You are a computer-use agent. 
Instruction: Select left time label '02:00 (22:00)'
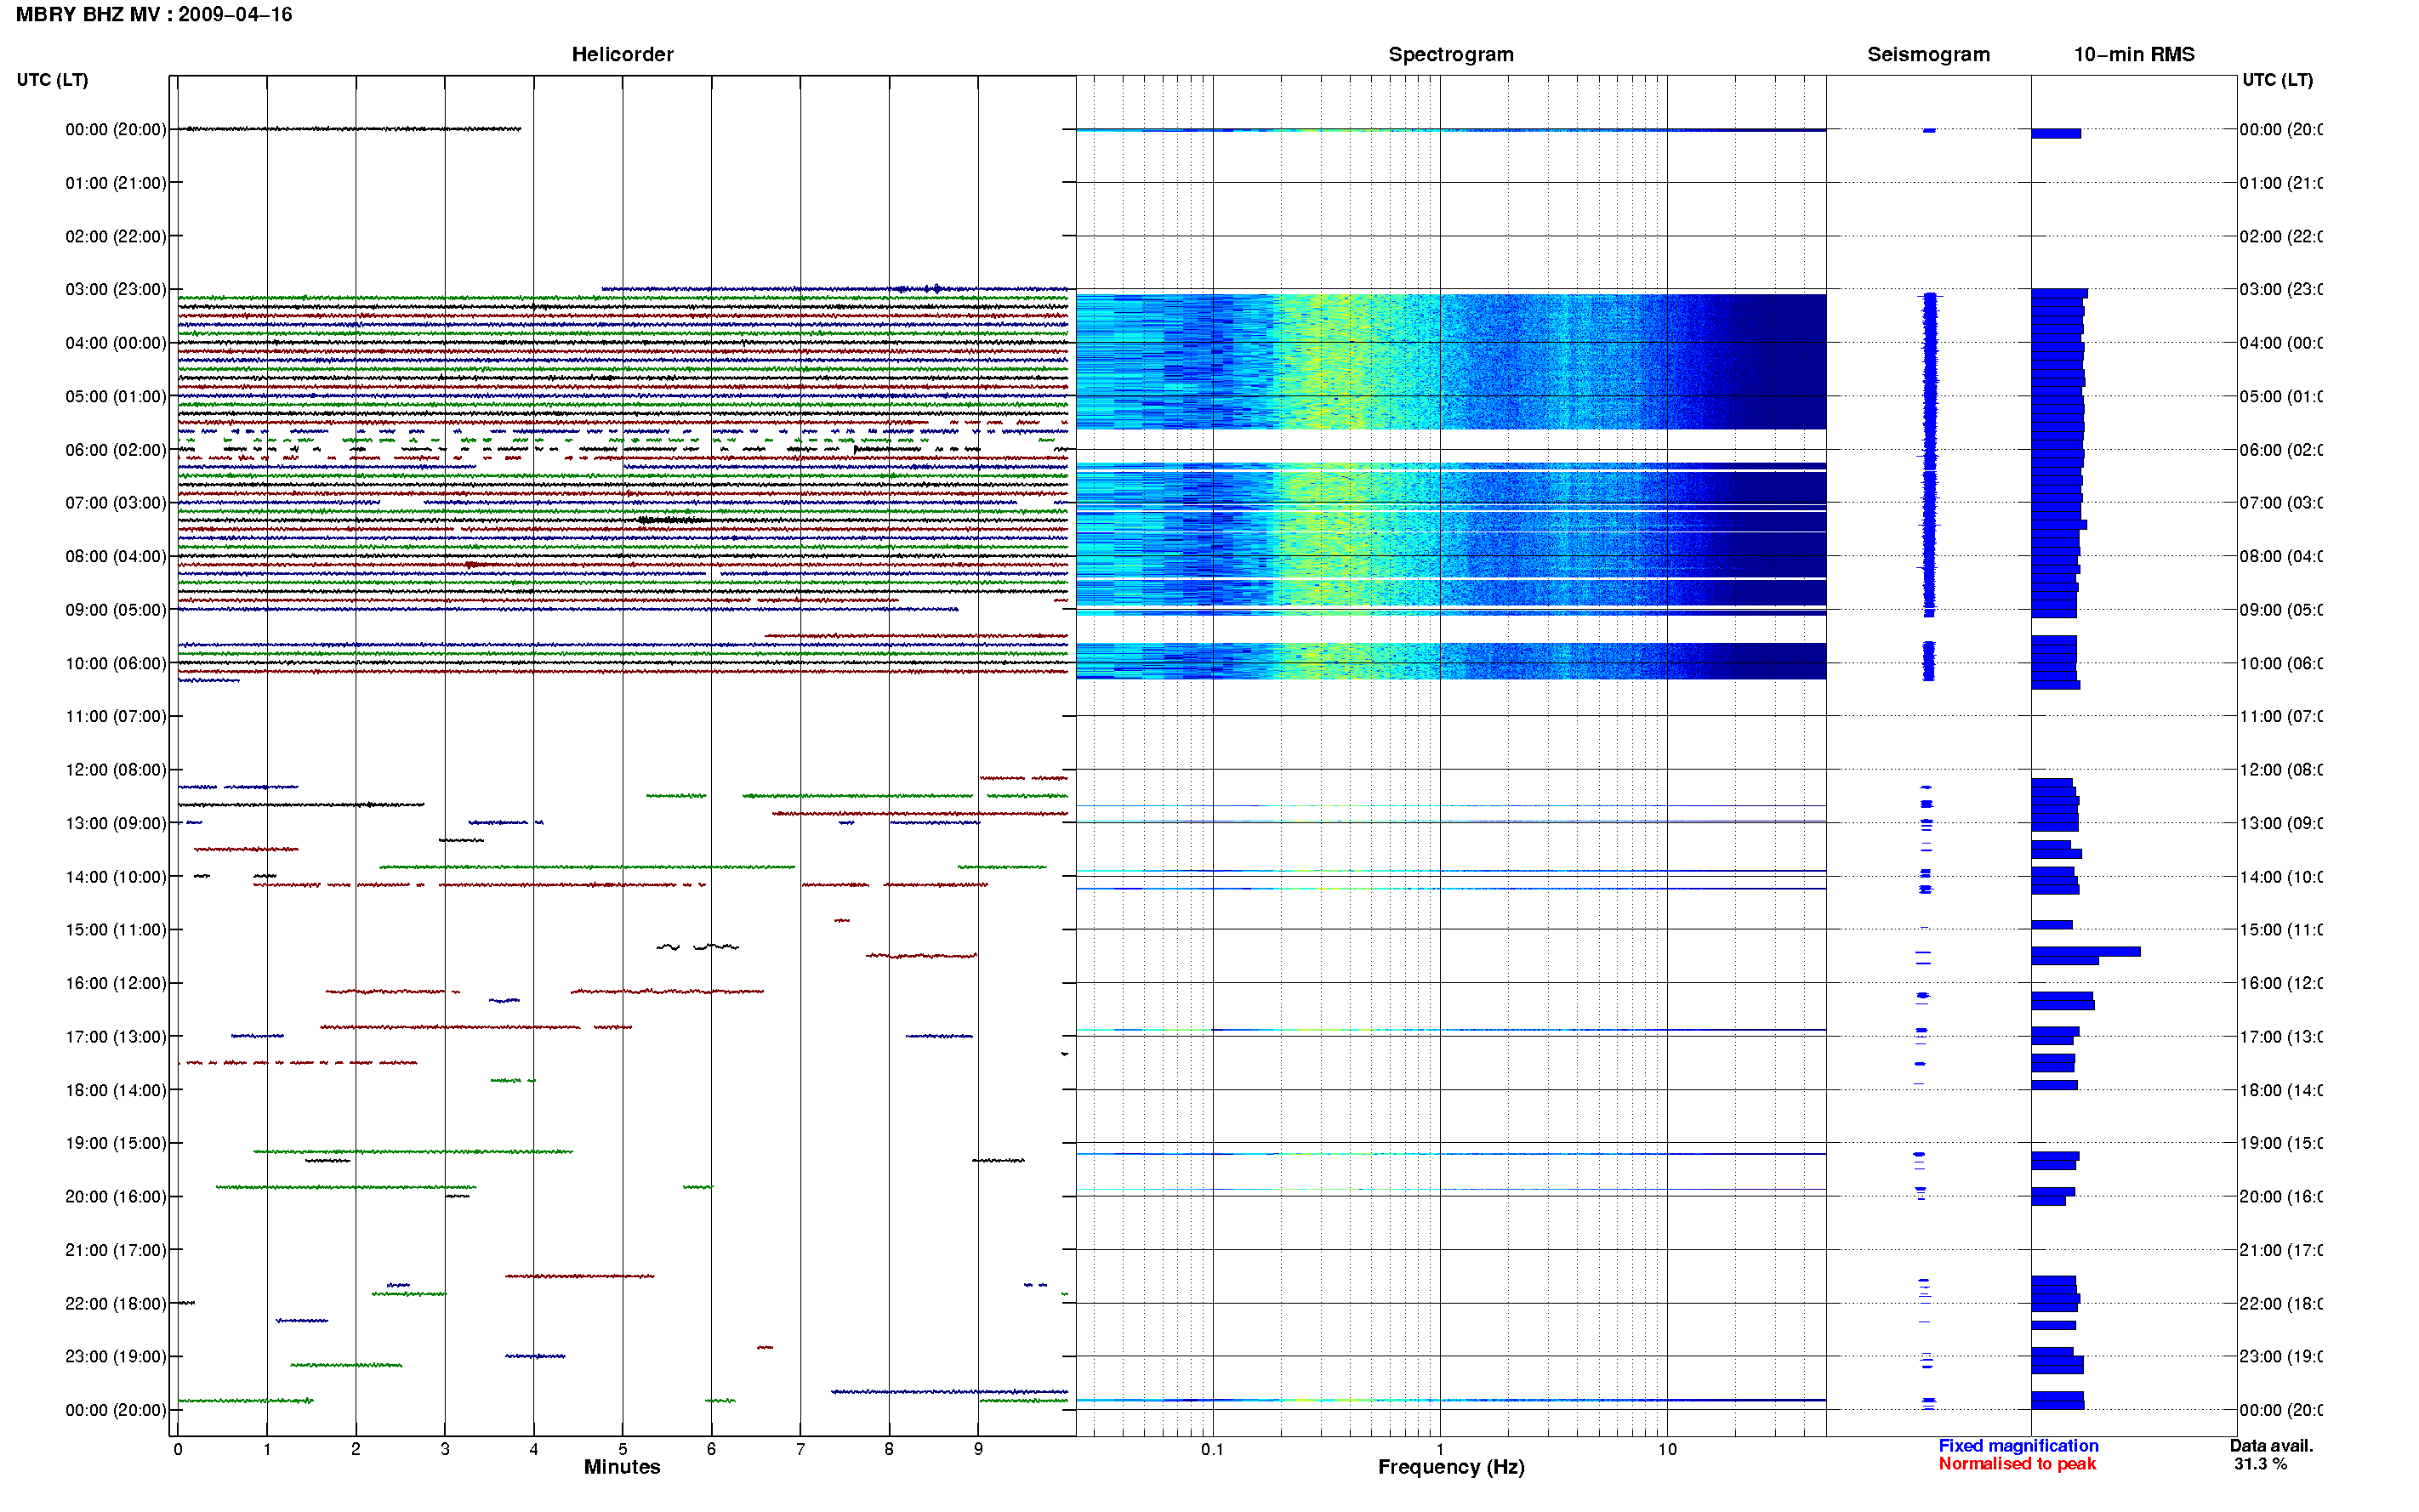pyautogui.click(x=116, y=237)
